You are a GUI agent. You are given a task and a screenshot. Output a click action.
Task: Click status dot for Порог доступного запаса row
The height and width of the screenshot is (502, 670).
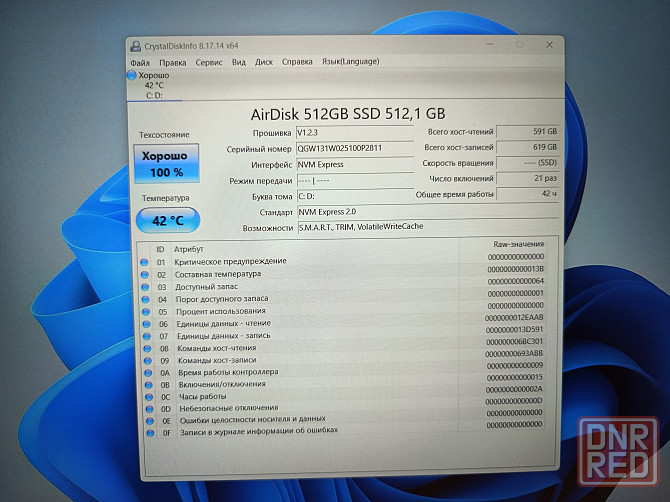(145, 299)
